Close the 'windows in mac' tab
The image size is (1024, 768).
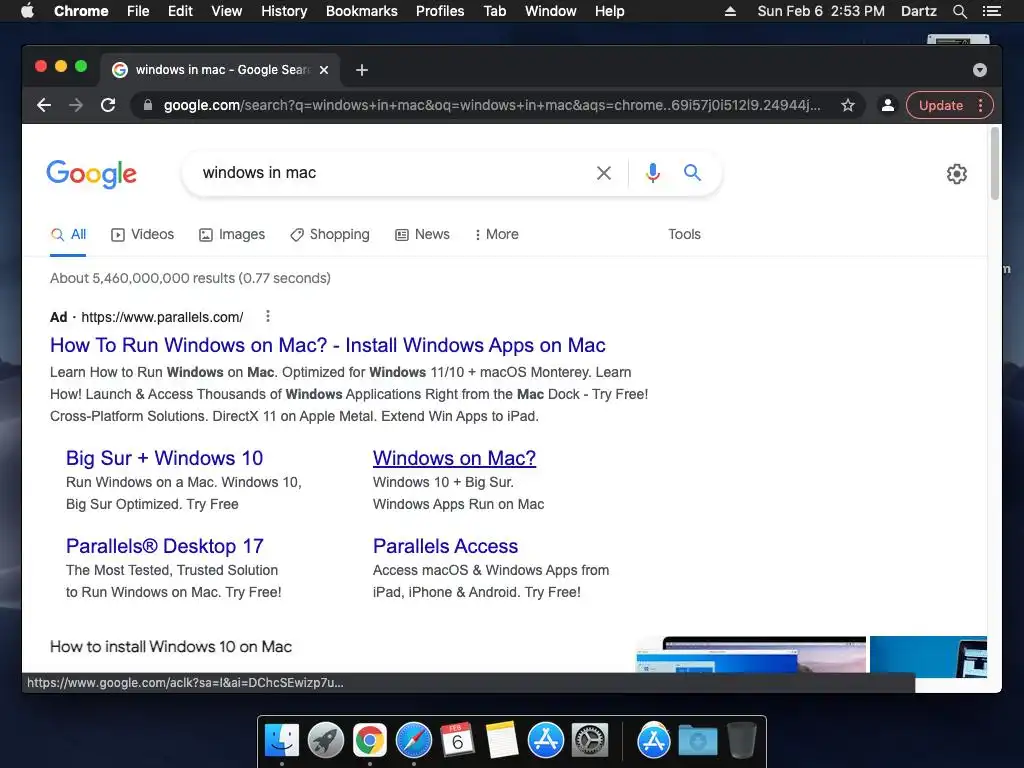(324, 70)
